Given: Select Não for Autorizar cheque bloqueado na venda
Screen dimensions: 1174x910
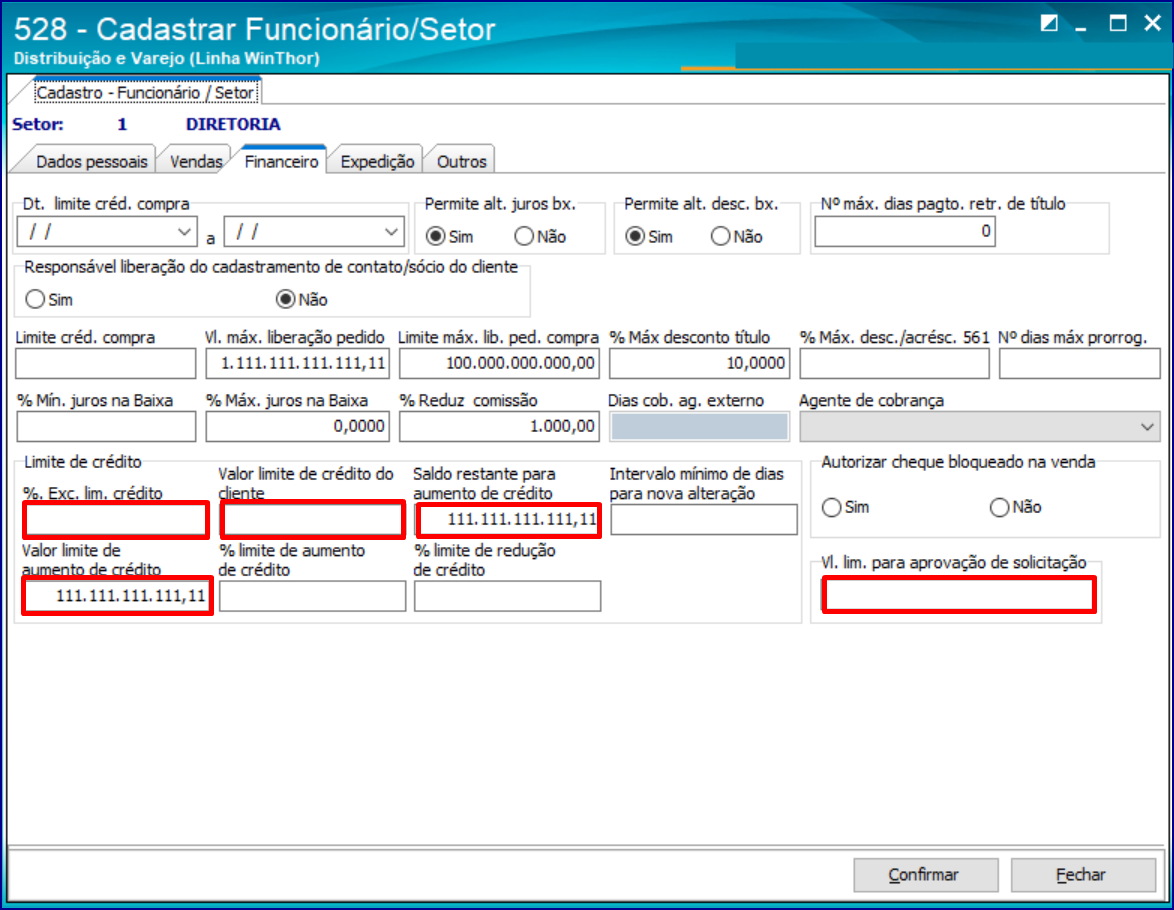Looking at the screenshot, I should coord(1000,507).
